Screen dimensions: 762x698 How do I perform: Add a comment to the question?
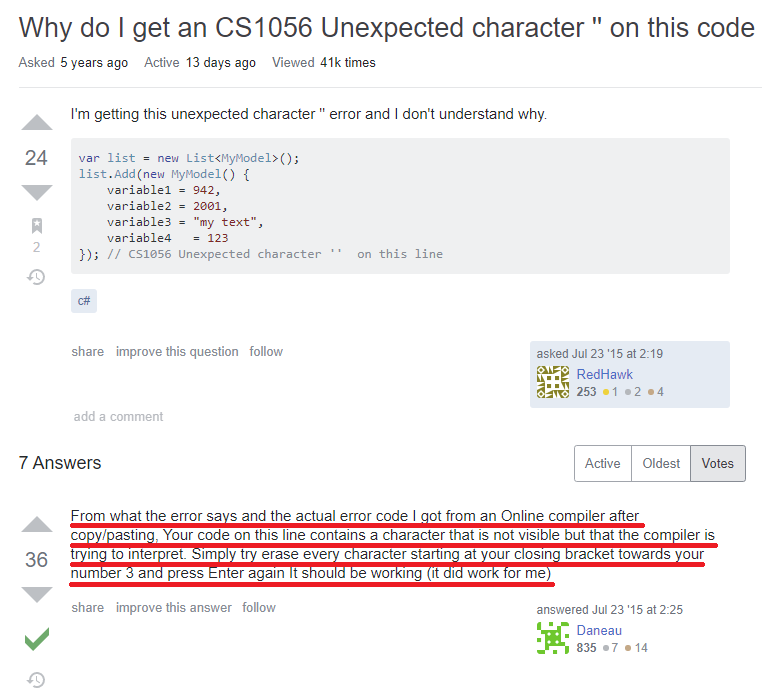pyautogui.click(x=118, y=417)
